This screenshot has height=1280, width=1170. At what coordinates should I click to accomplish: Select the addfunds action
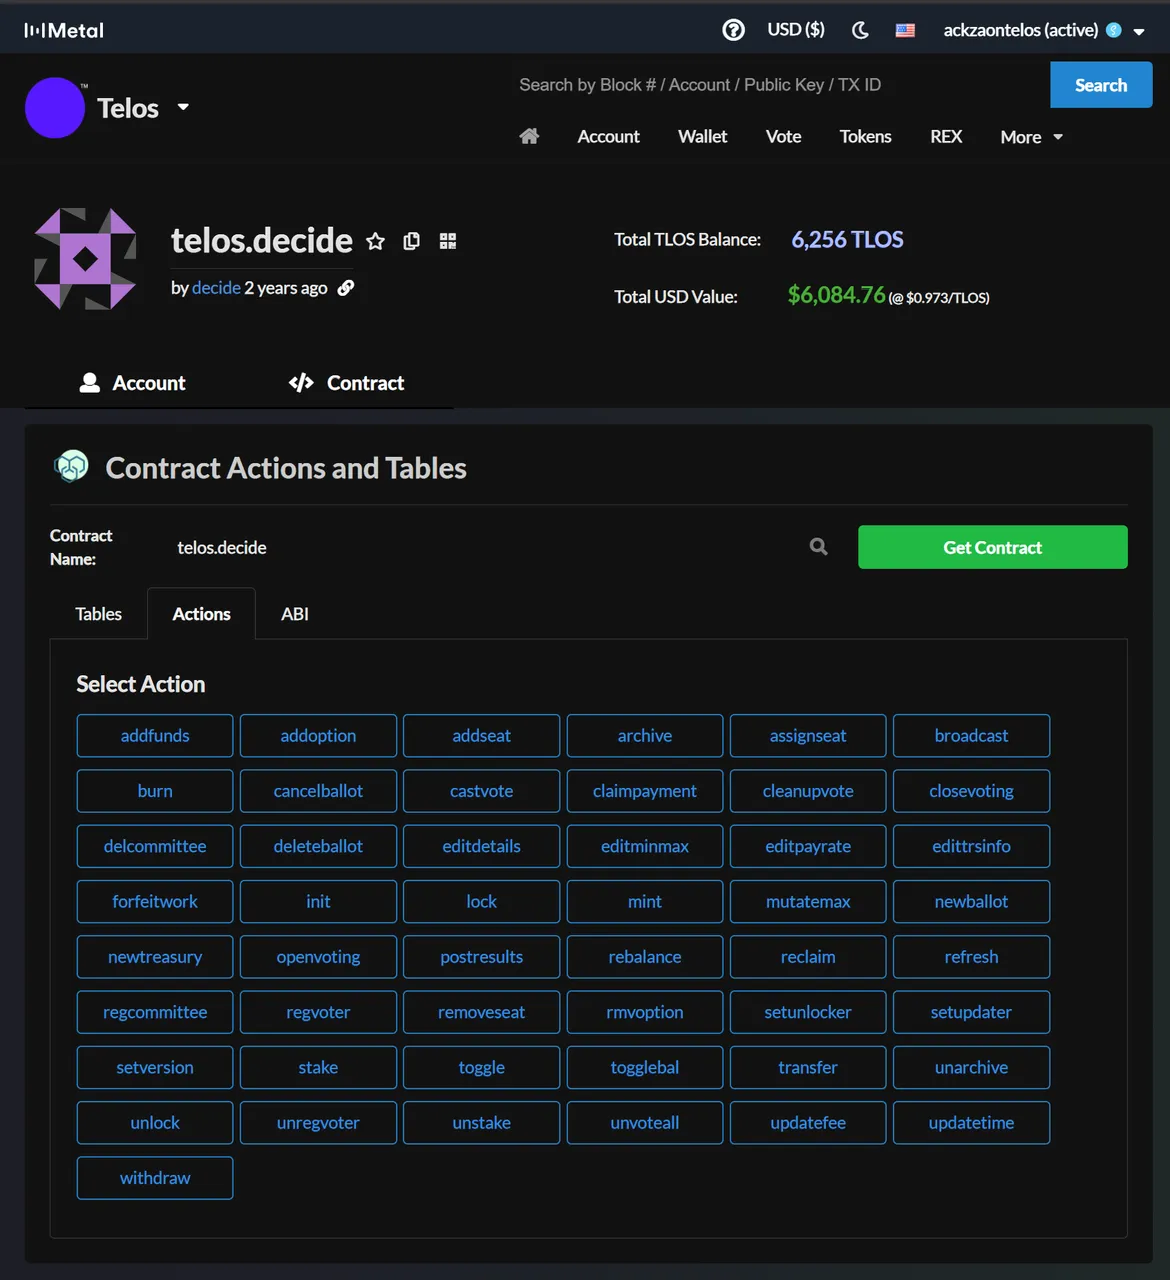tap(155, 736)
